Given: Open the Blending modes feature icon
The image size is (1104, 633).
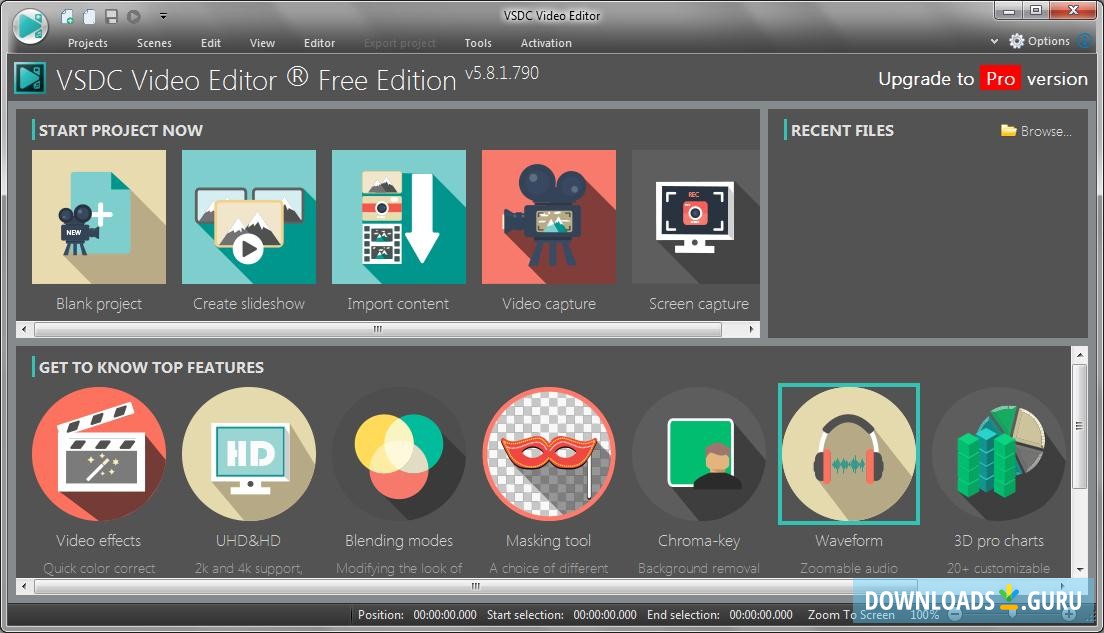Looking at the screenshot, I should [x=399, y=454].
